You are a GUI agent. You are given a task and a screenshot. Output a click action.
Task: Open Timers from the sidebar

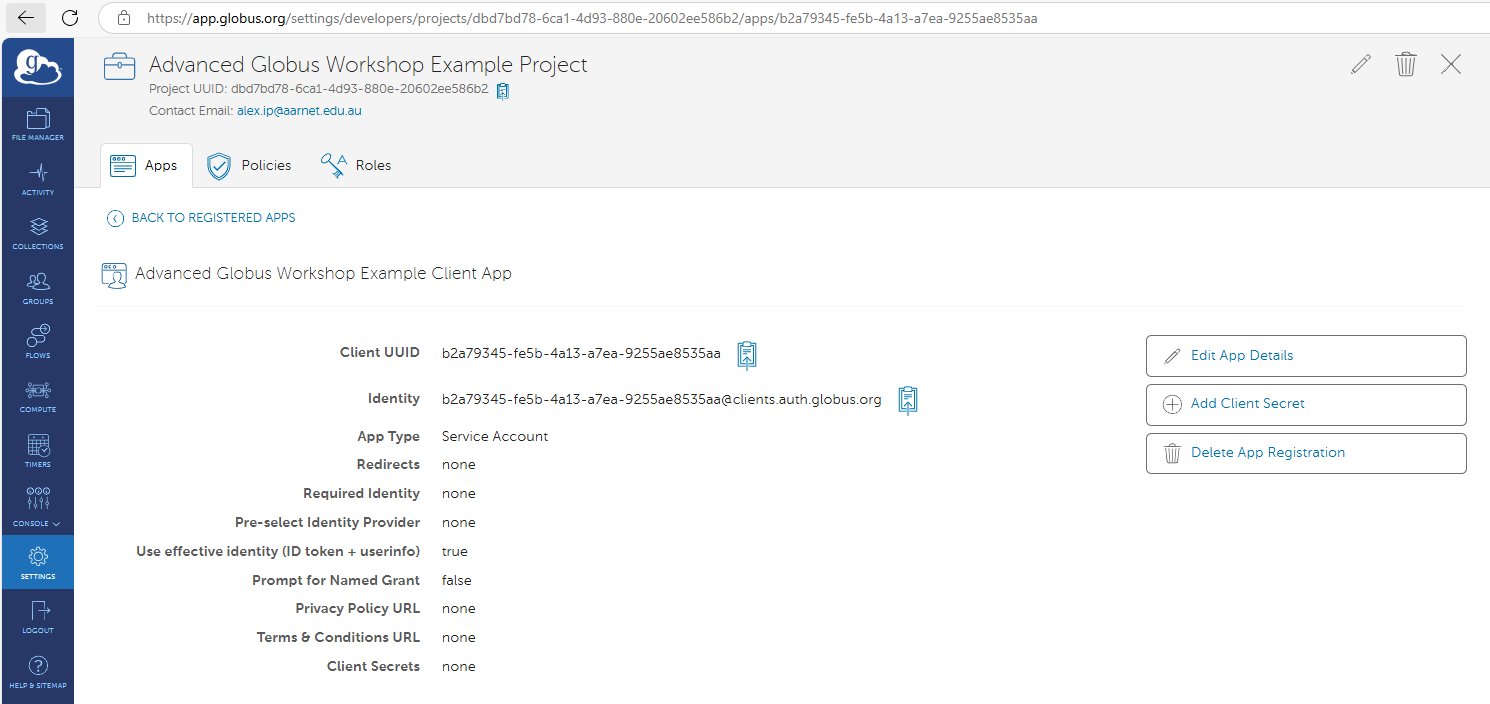tap(37, 448)
